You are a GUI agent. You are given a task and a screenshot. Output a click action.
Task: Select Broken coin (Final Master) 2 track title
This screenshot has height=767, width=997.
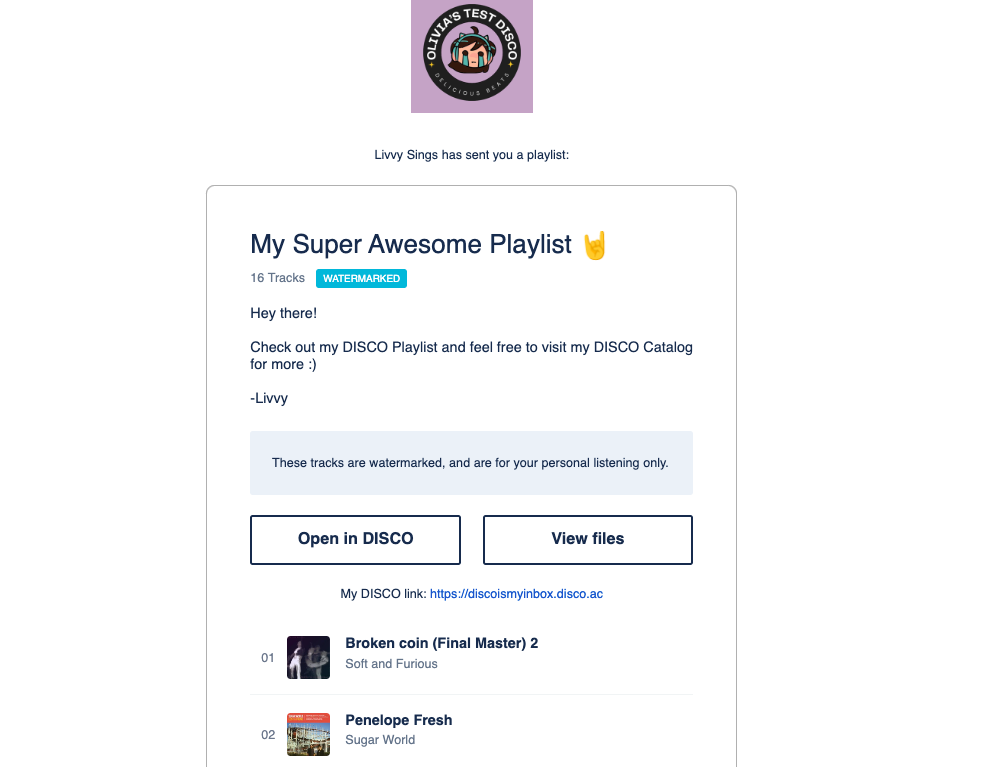click(x=441, y=643)
